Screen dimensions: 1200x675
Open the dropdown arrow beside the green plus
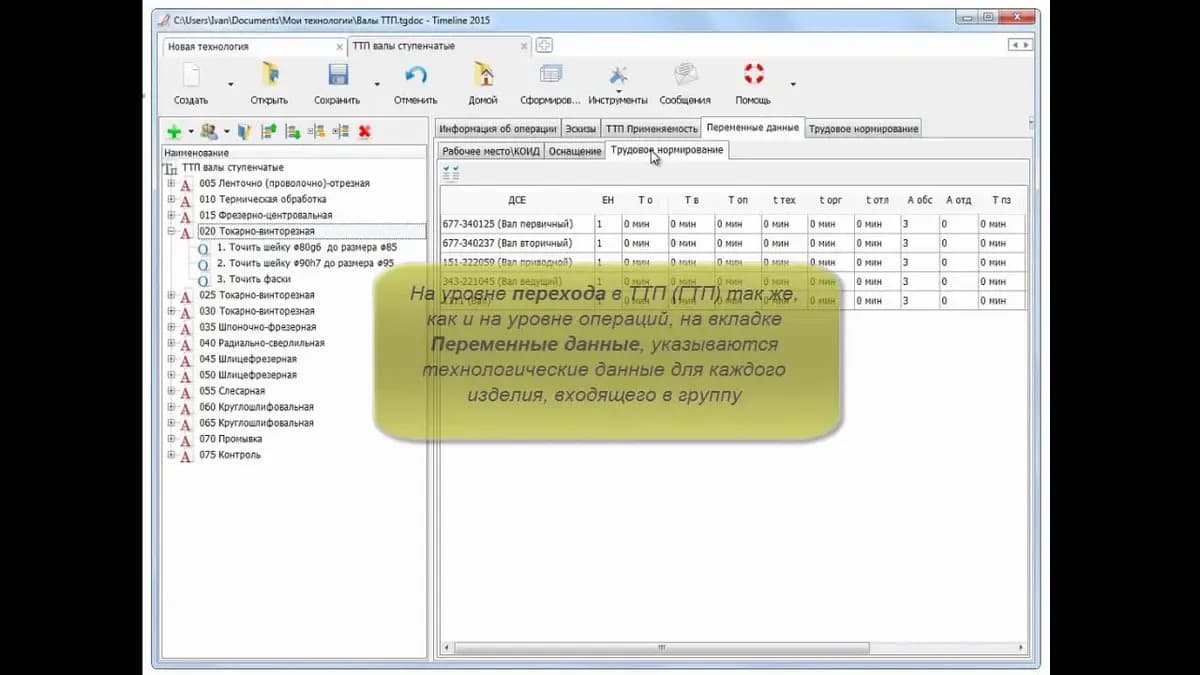pyautogui.click(x=191, y=132)
